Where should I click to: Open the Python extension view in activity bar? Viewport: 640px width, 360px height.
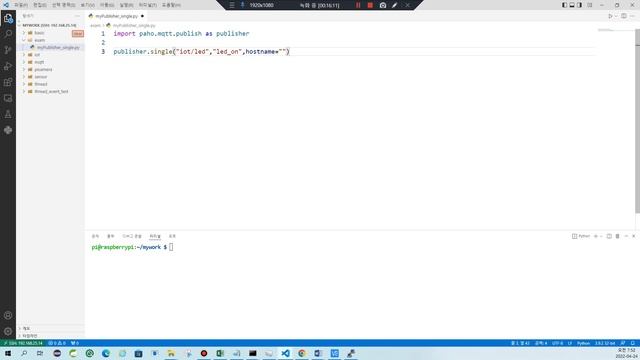[8, 130]
